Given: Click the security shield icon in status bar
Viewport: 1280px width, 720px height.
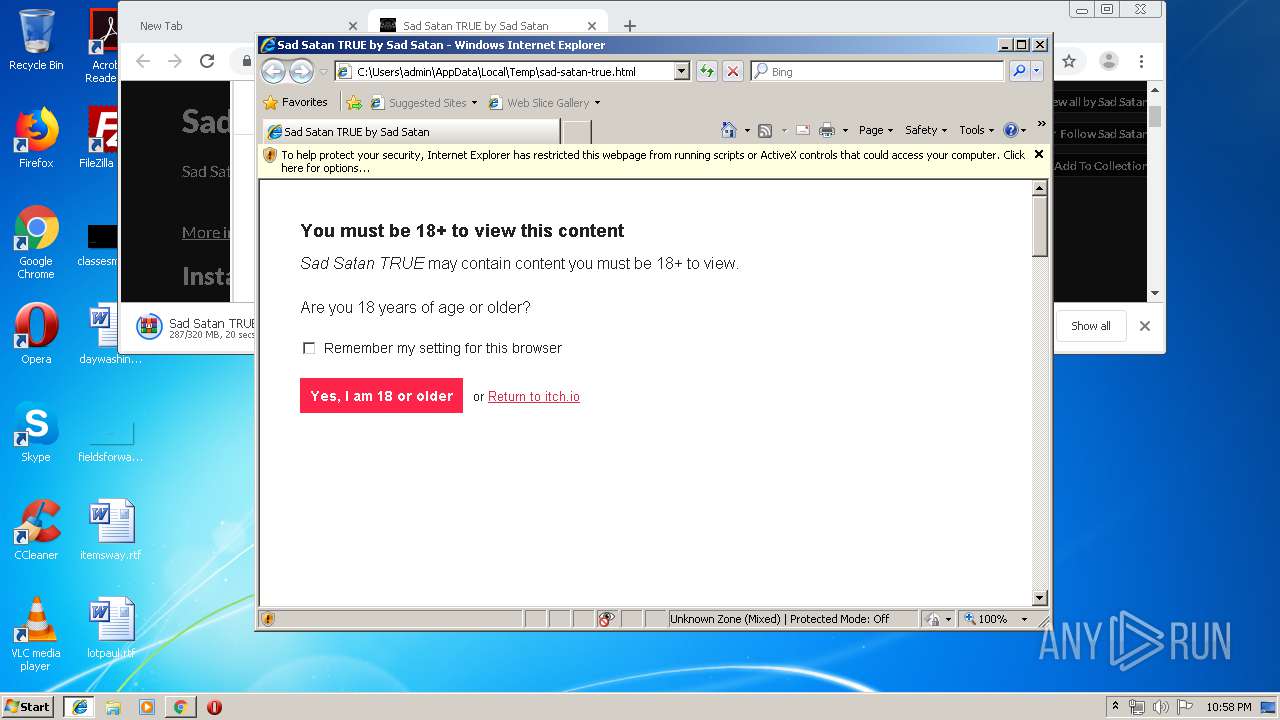Looking at the screenshot, I should coord(268,619).
